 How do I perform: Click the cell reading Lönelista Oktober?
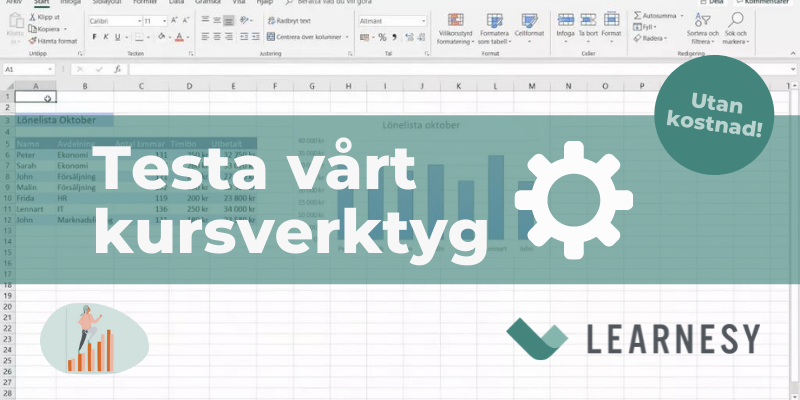(x=64, y=120)
